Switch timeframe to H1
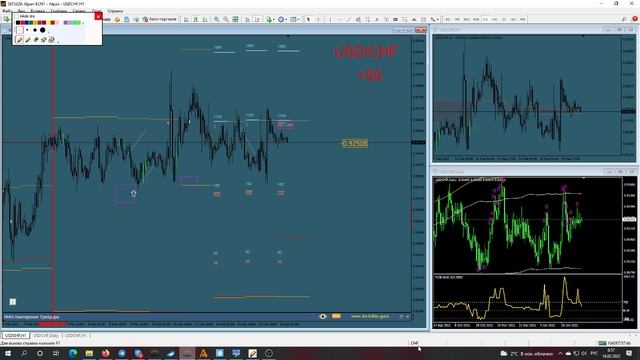This screenshot has width=640, height=360. [x=485, y=19]
